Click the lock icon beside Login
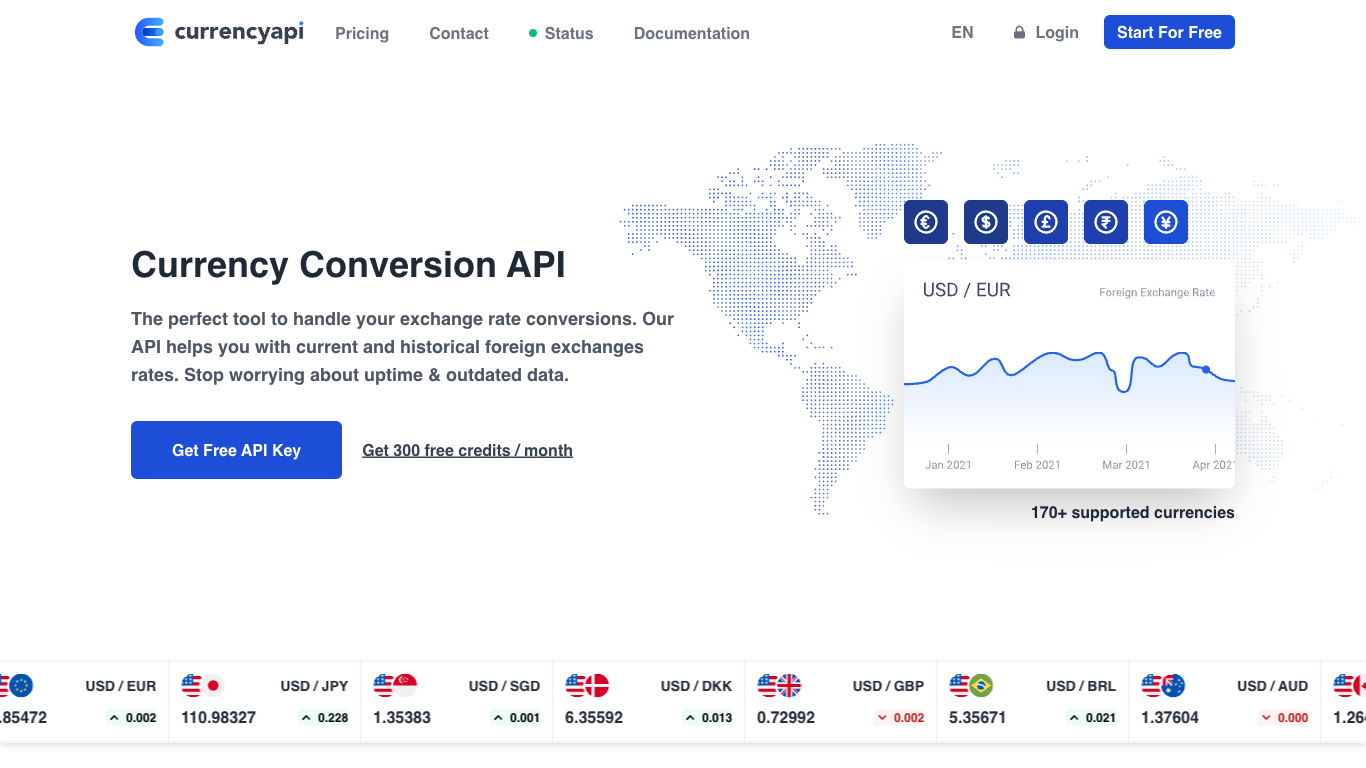The width and height of the screenshot is (1366, 768). (x=1019, y=33)
